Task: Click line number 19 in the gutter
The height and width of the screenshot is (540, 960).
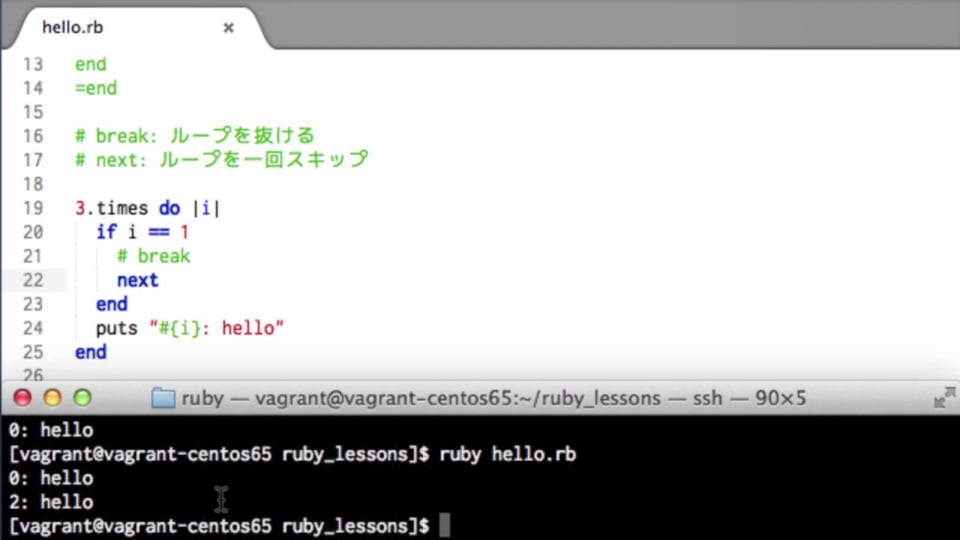Action: click(33, 208)
